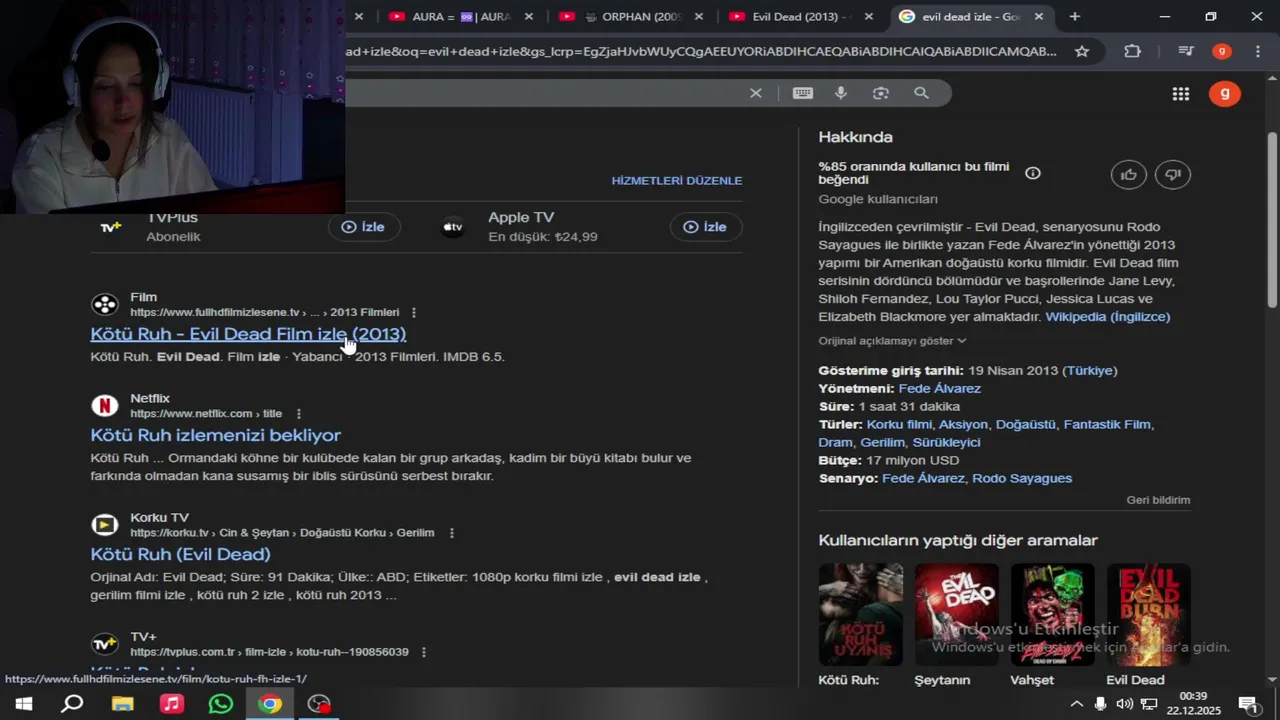Open the Vahşet poster thumbnail

(x=1052, y=614)
